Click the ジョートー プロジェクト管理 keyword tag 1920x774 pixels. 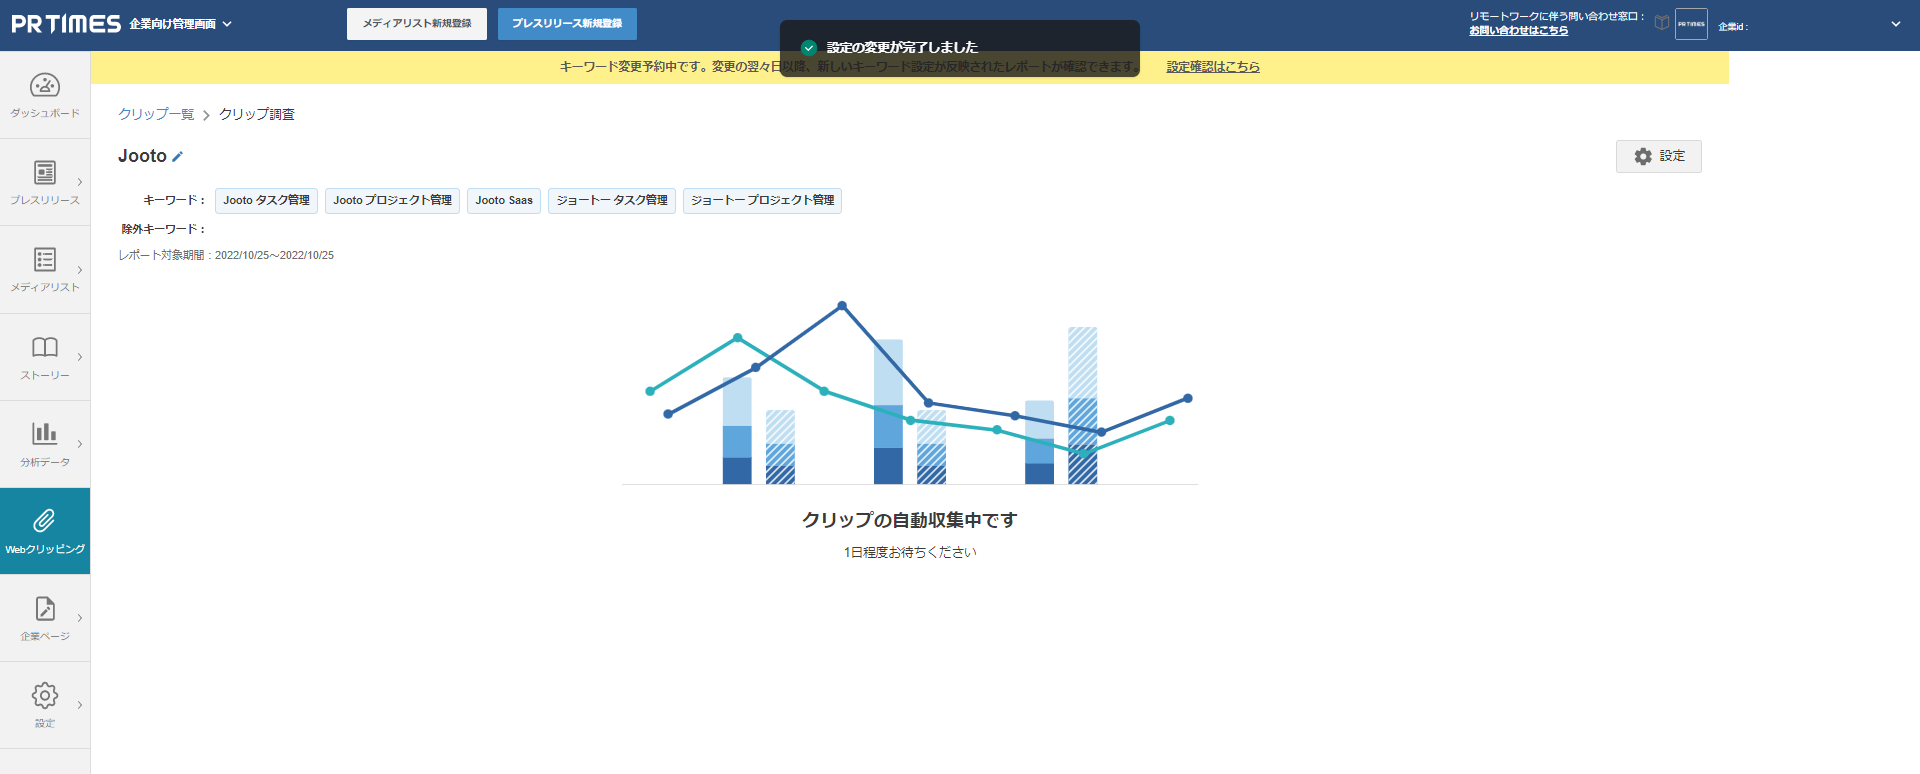coord(762,201)
